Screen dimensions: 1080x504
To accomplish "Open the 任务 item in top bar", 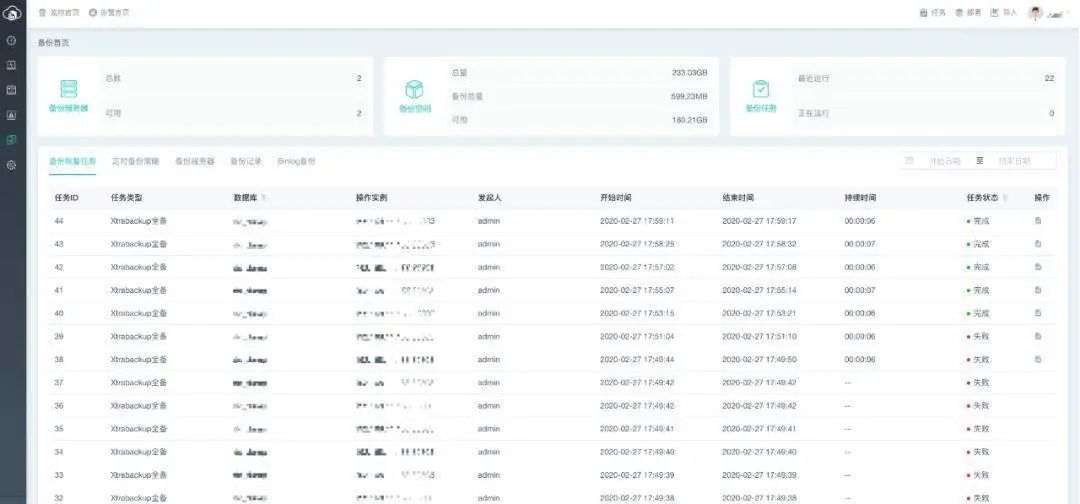I will point(931,13).
